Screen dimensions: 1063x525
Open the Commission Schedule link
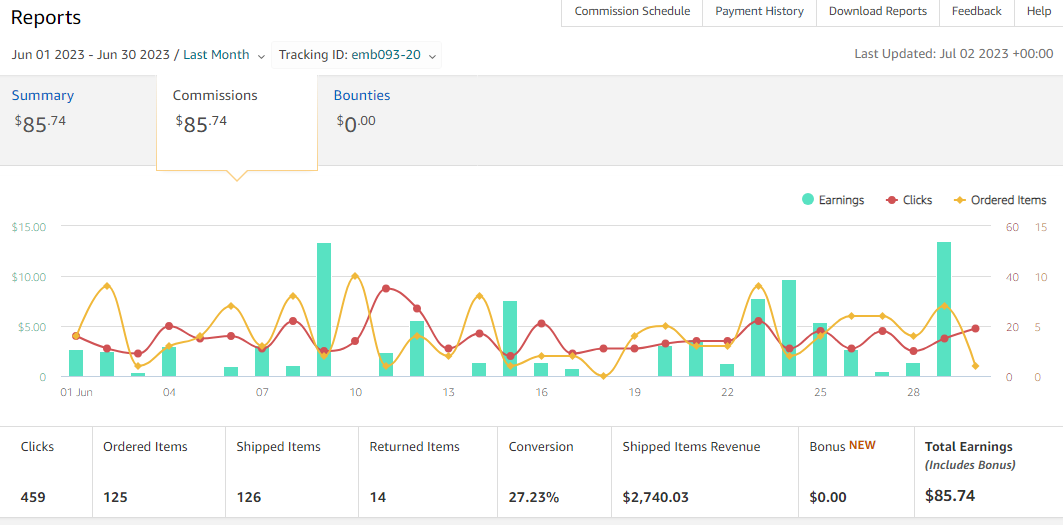pos(632,12)
